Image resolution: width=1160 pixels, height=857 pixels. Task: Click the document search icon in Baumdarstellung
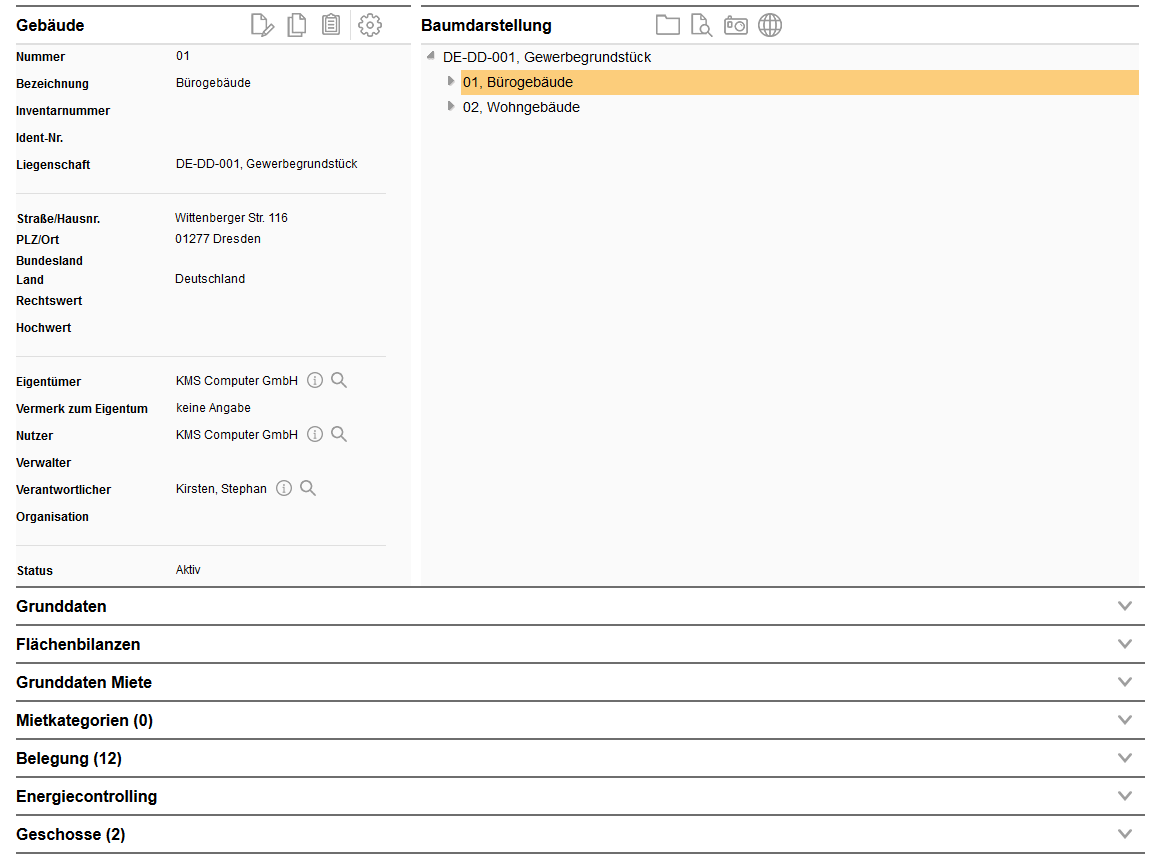pos(701,25)
